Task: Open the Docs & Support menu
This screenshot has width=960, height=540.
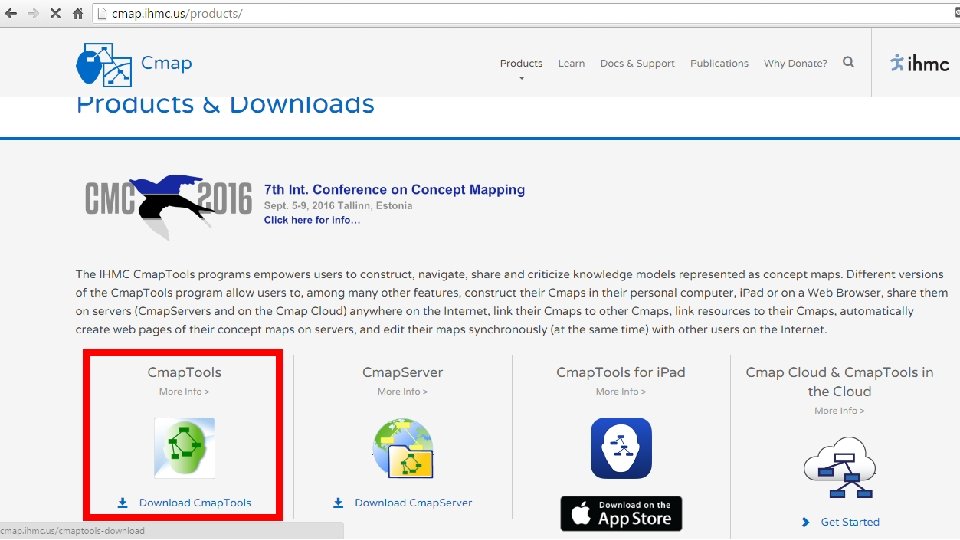Action: pos(637,63)
